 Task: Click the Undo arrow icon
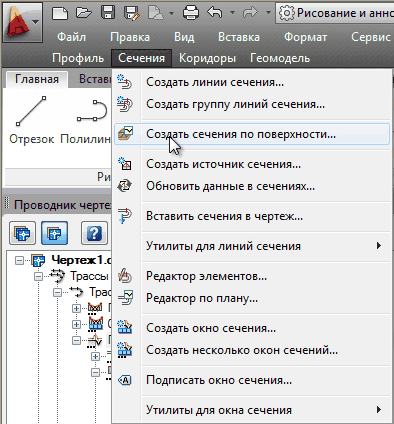(215, 13)
